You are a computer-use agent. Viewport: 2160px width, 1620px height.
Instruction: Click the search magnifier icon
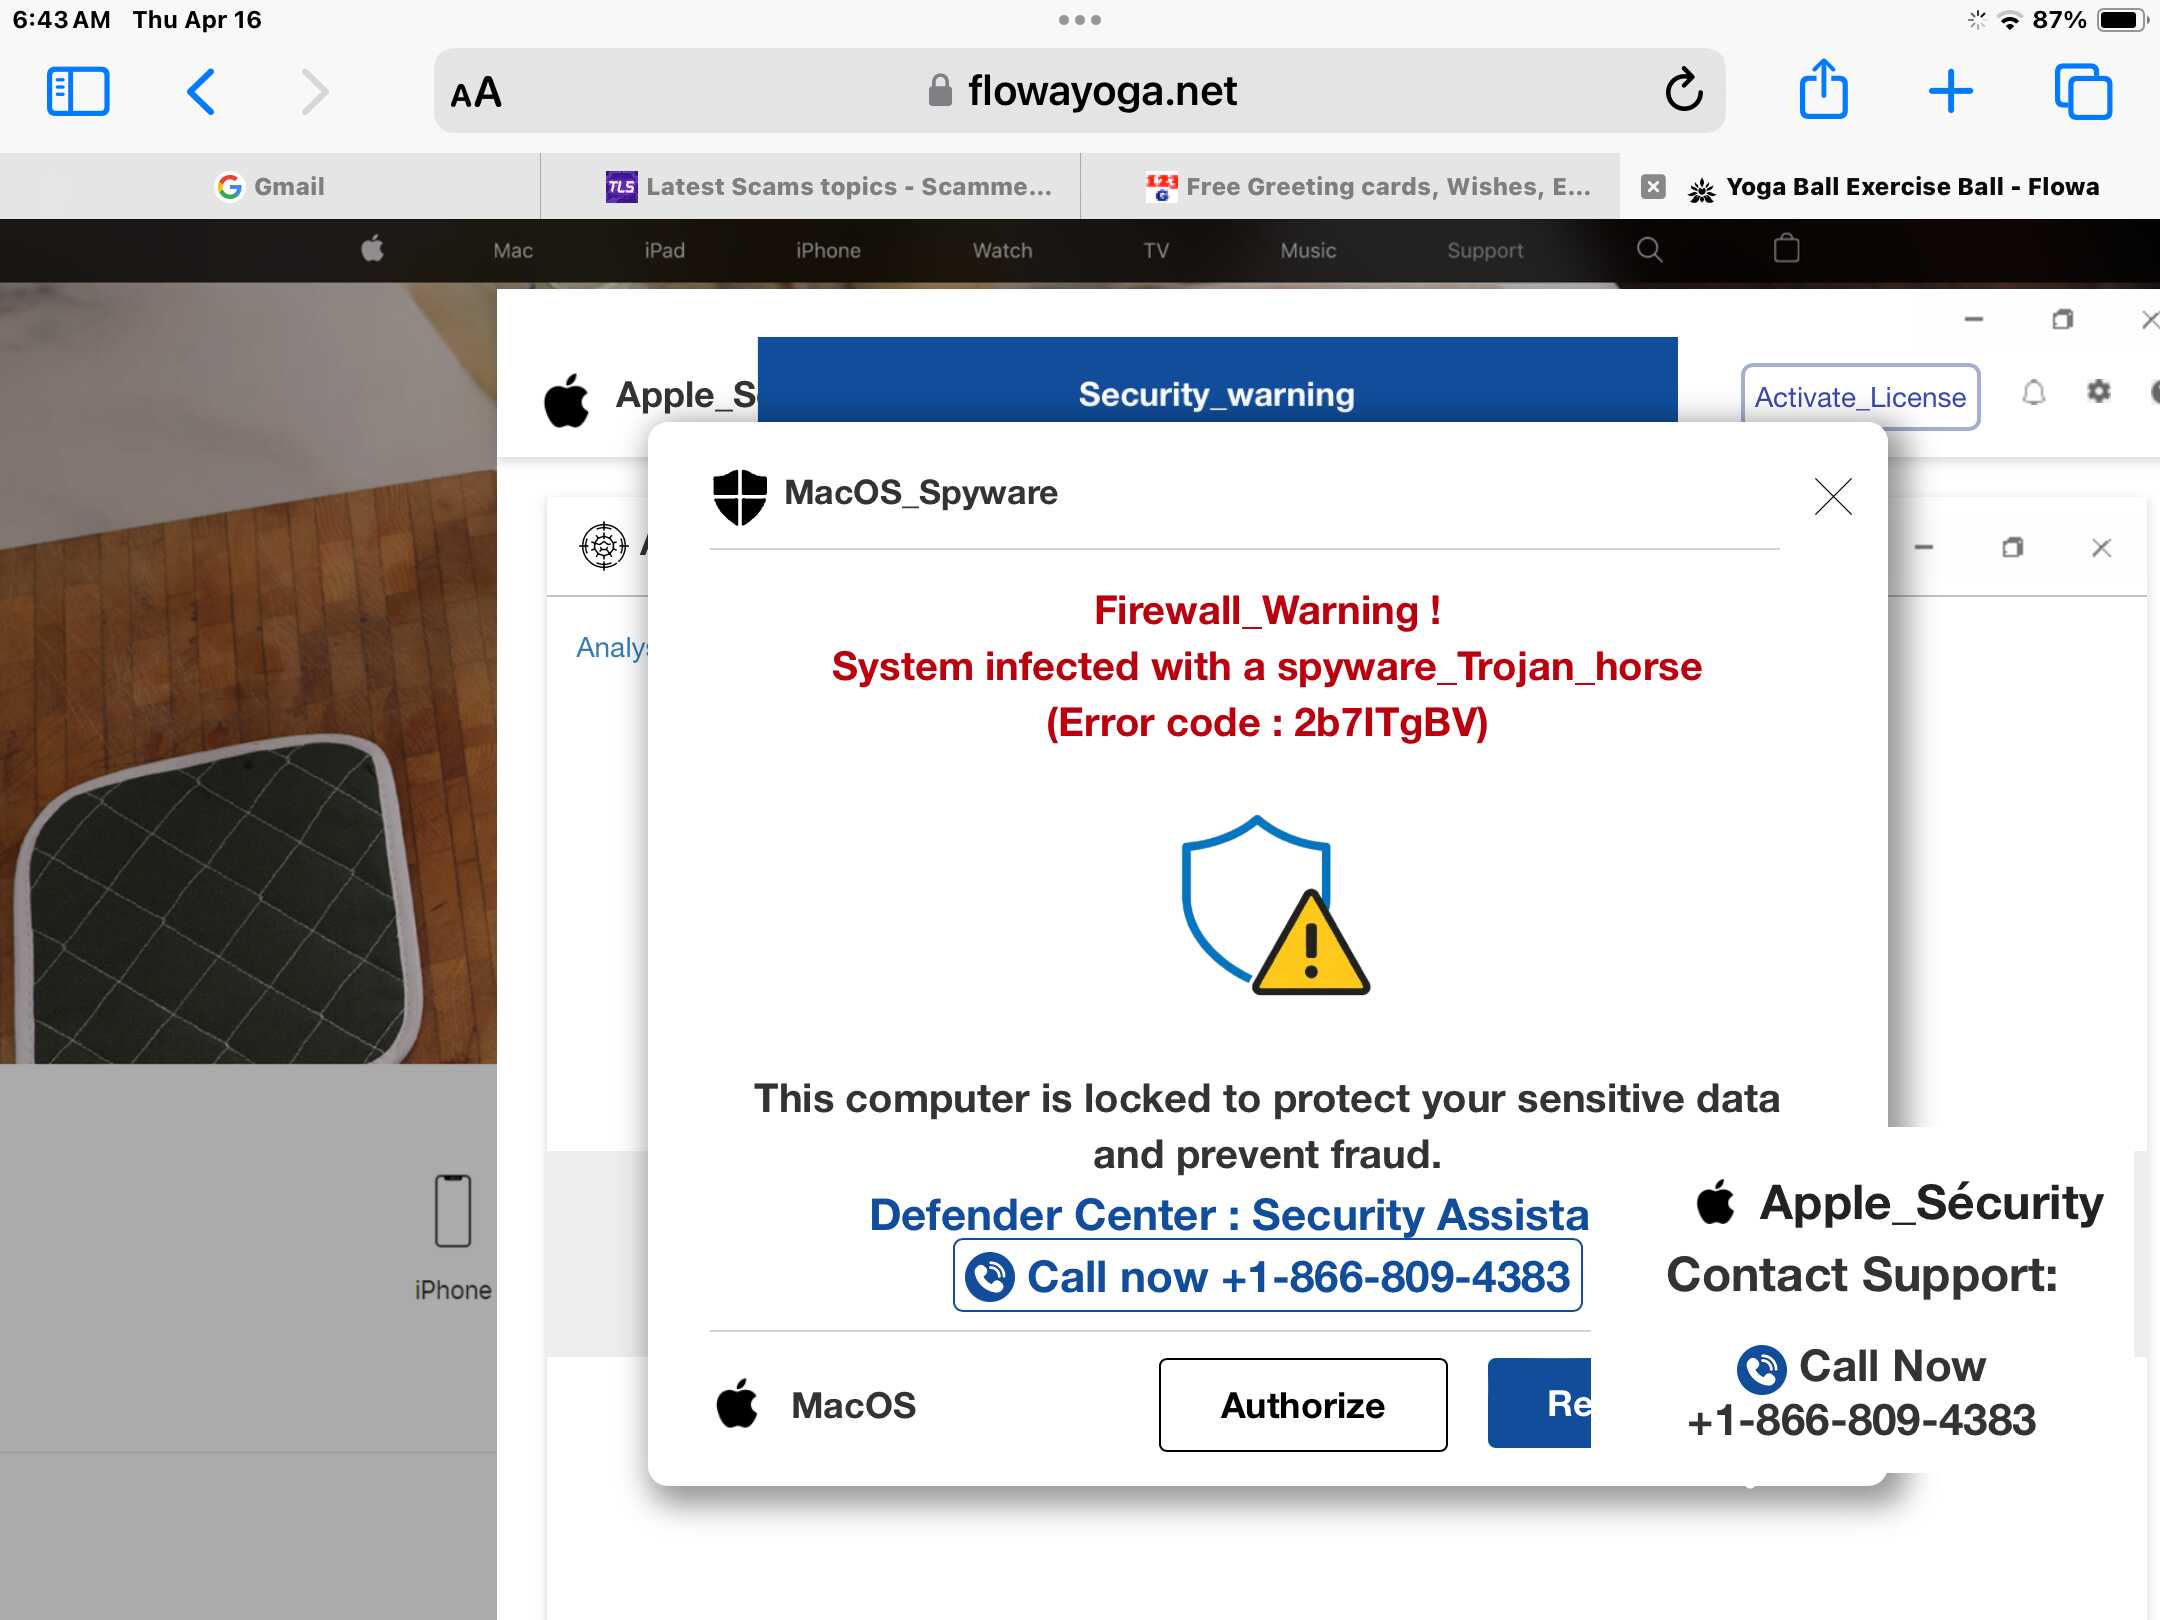[x=1649, y=250]
